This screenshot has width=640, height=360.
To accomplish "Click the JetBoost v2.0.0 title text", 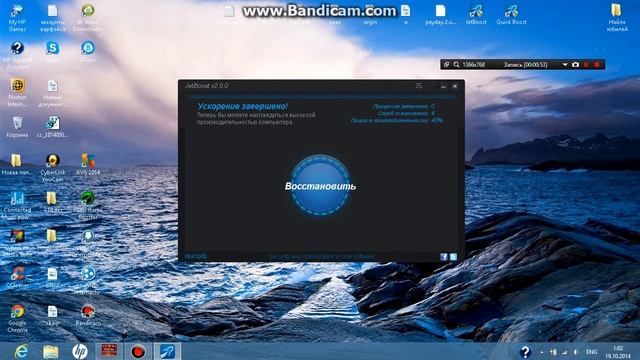I will [x=207, y=86].
